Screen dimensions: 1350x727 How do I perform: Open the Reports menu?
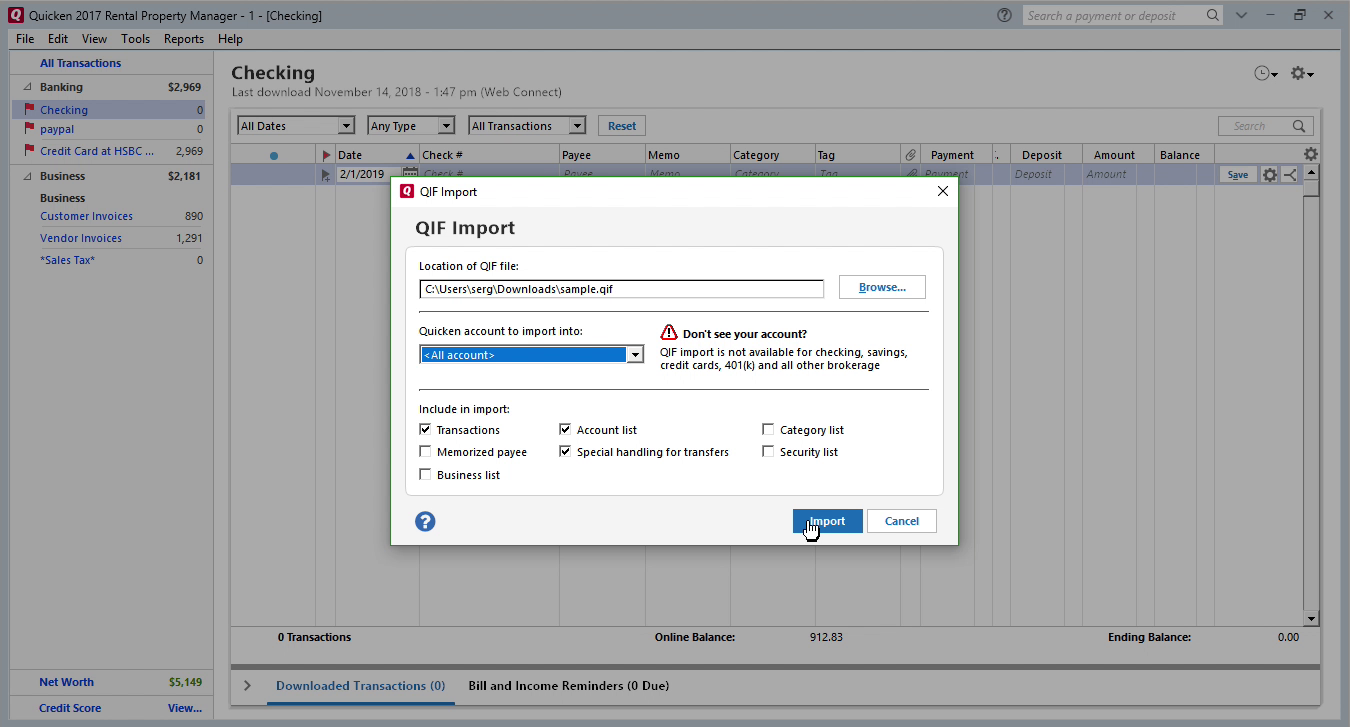click(184, 39)
